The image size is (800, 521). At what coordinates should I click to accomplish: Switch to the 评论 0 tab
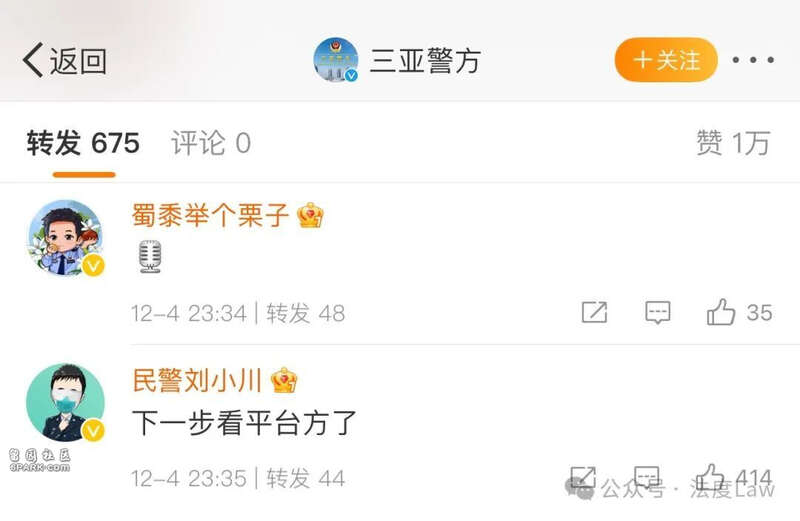tap(211, 143)
